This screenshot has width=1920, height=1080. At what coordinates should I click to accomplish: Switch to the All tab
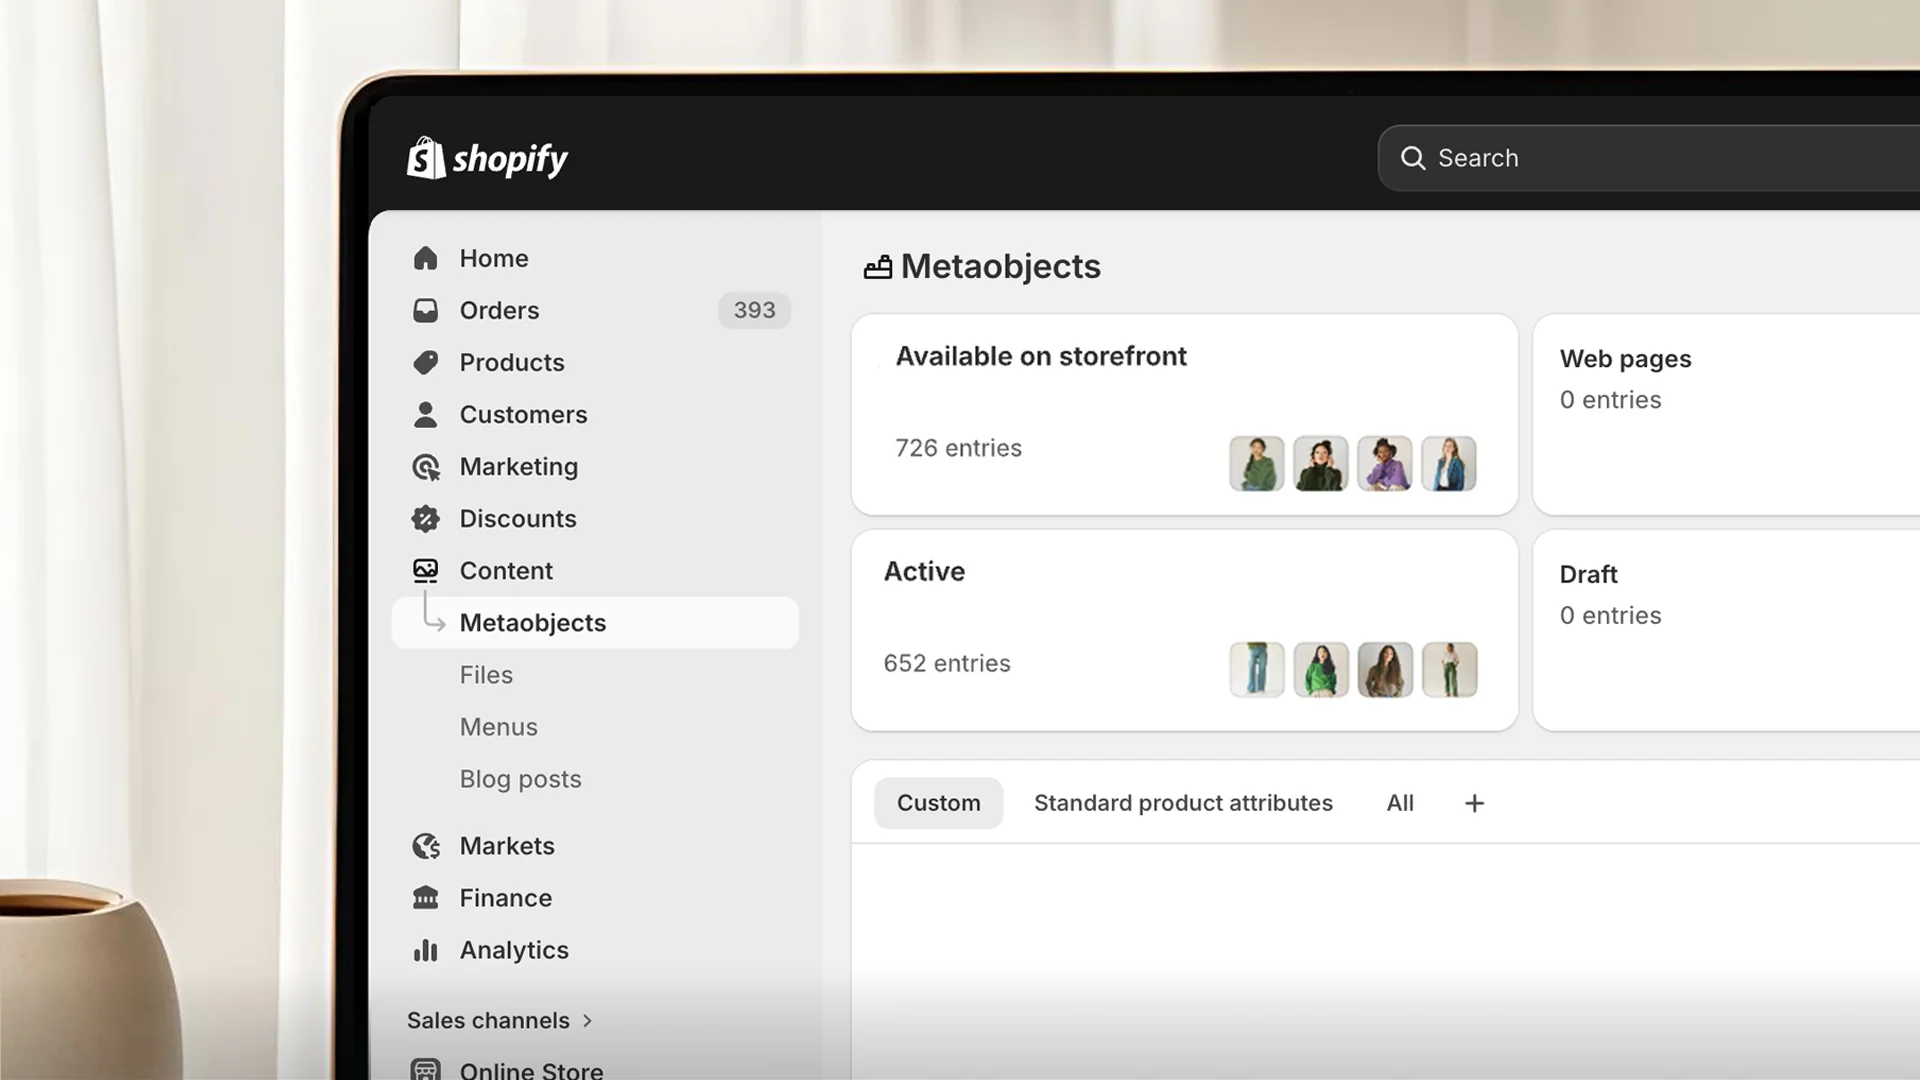[x=1400, y=803]
